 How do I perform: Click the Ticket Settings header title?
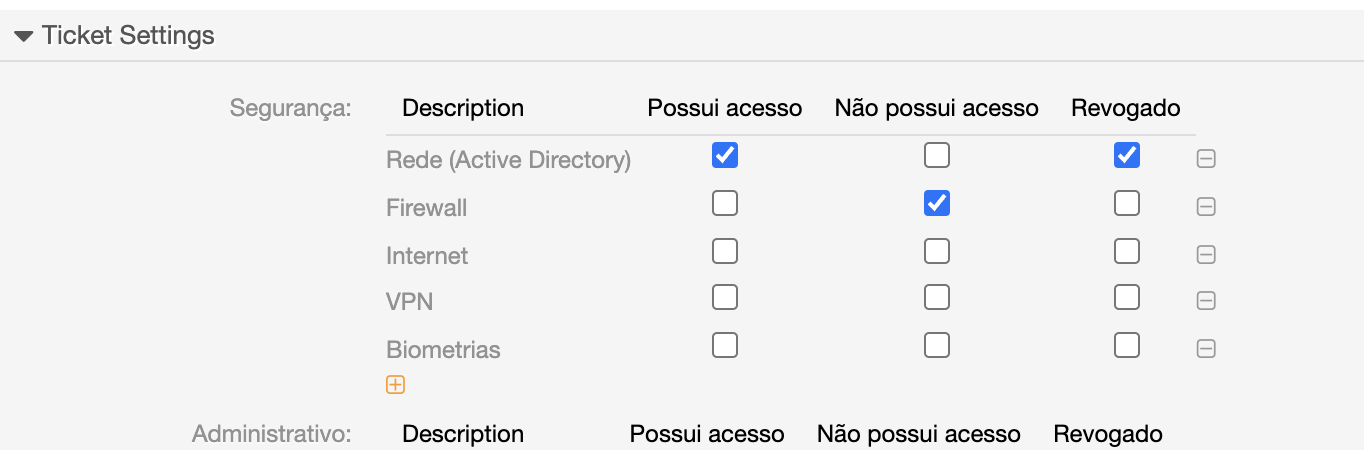[x=128, y=36]
